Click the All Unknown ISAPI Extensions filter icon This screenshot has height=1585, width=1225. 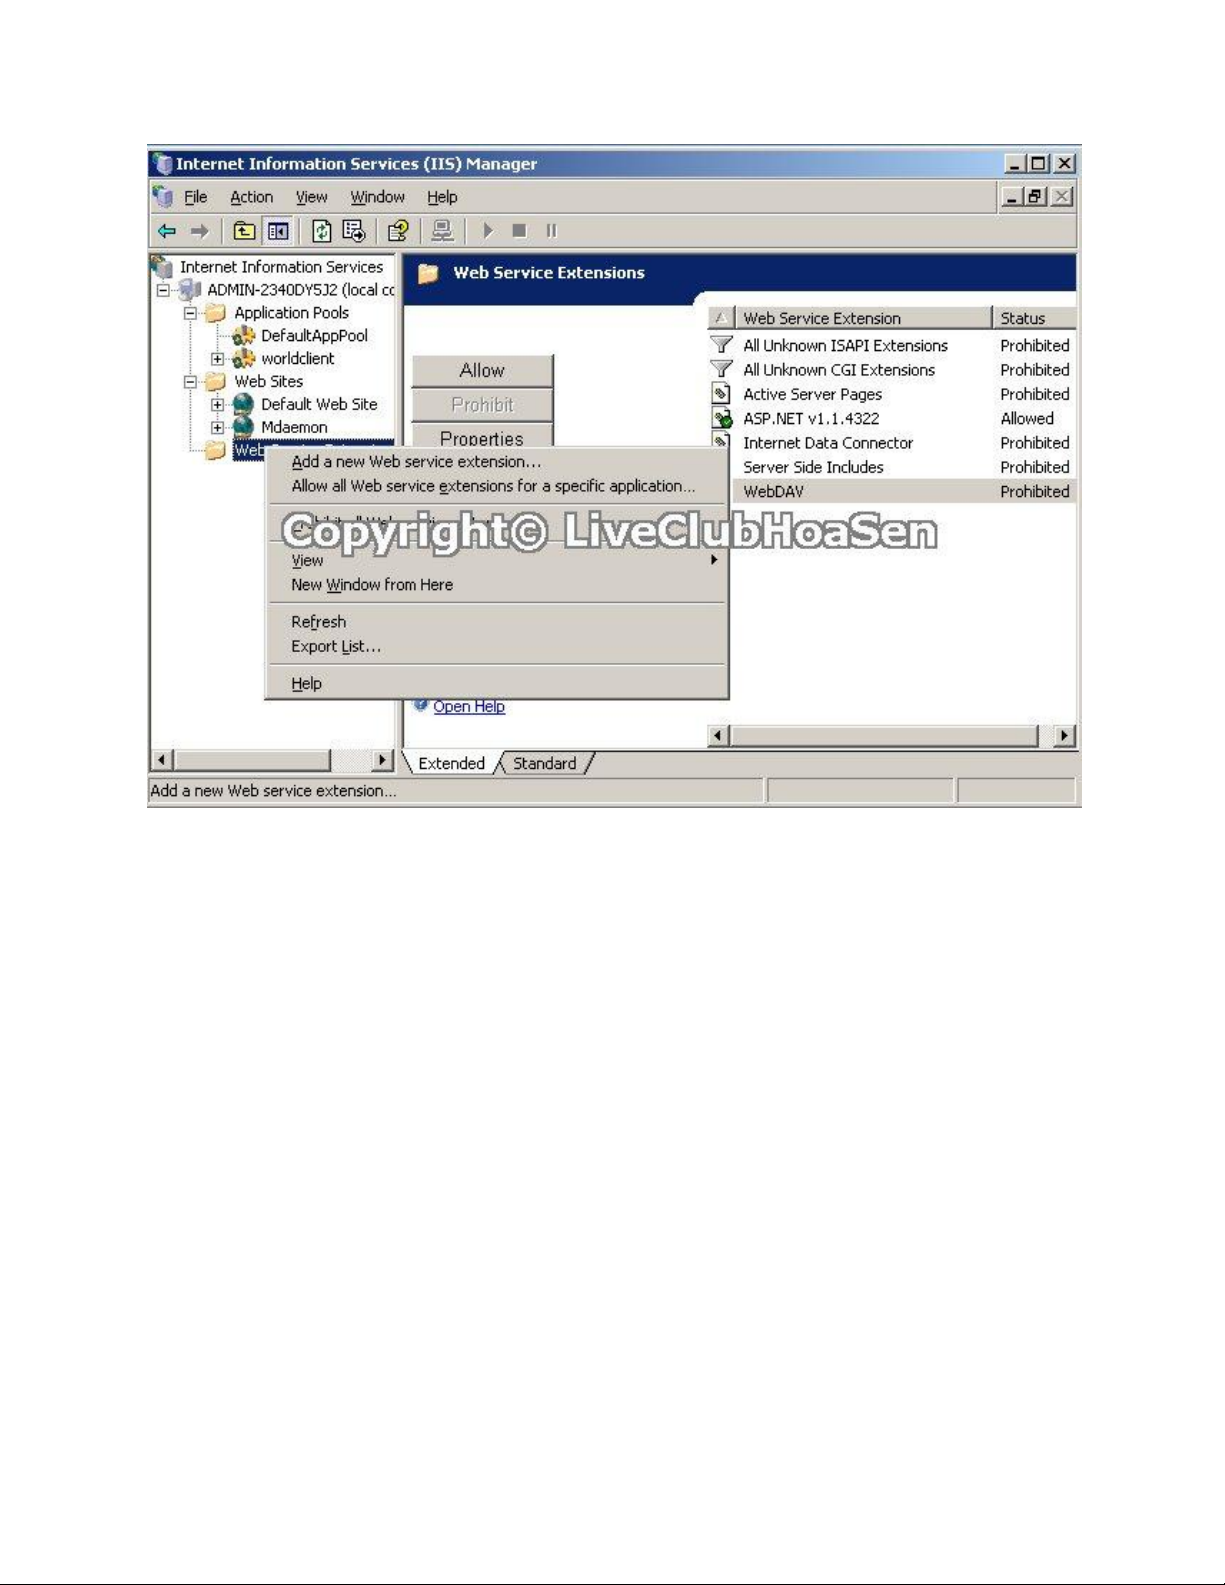(x=721, y=345)
